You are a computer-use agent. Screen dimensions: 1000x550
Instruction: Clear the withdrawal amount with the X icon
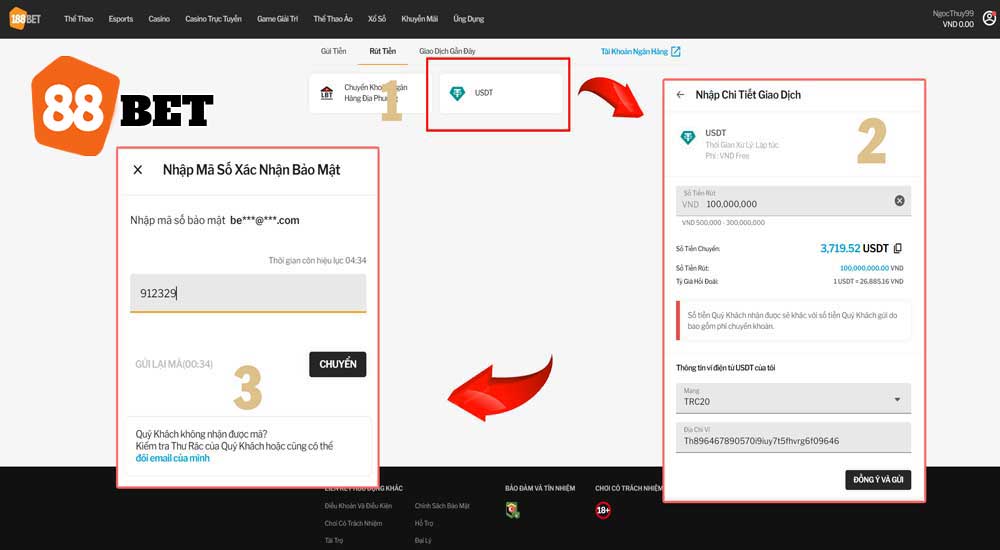(x=899, y=200)
